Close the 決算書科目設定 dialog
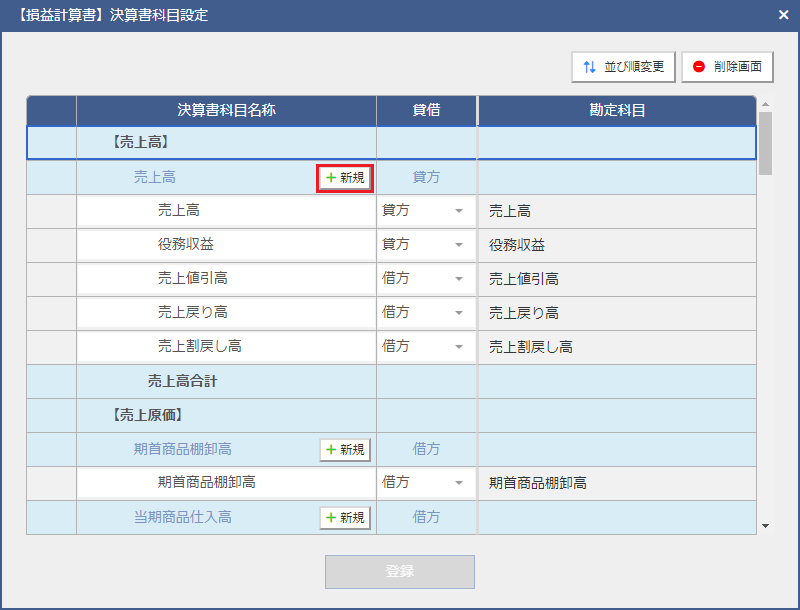The height and width of the screenshot is (610, 800). [x=784, y=15]
